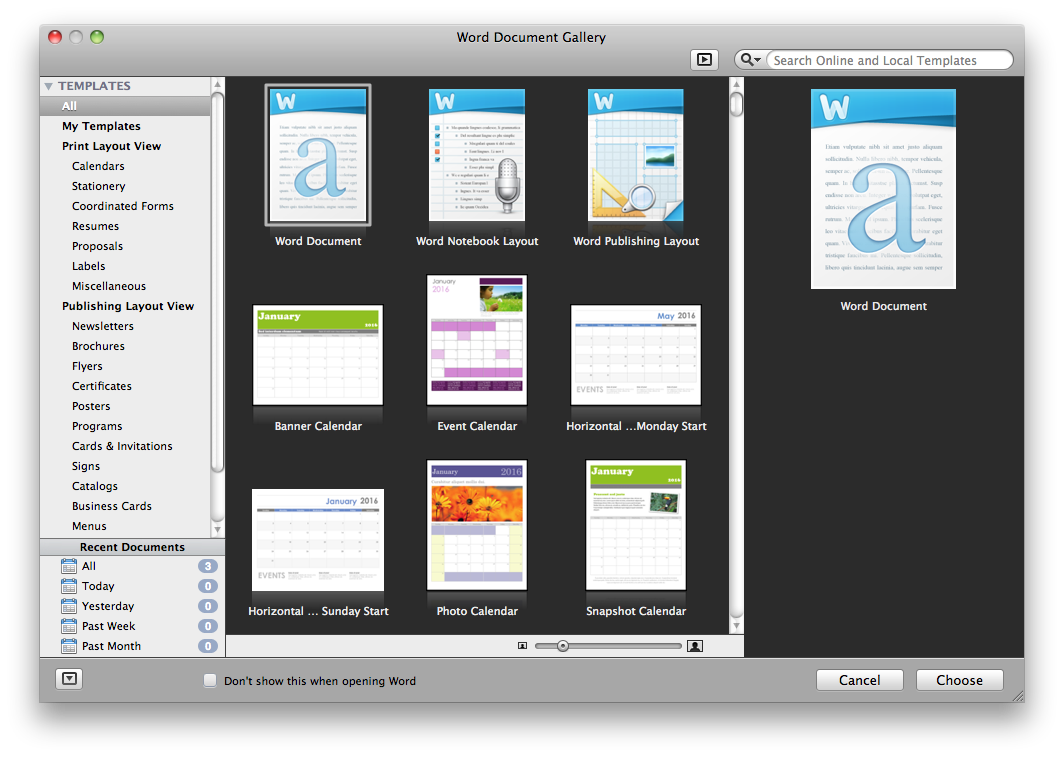Show Past Week recent documents
This screenshot has width=1064, height=757.
[x=108, y=626]
